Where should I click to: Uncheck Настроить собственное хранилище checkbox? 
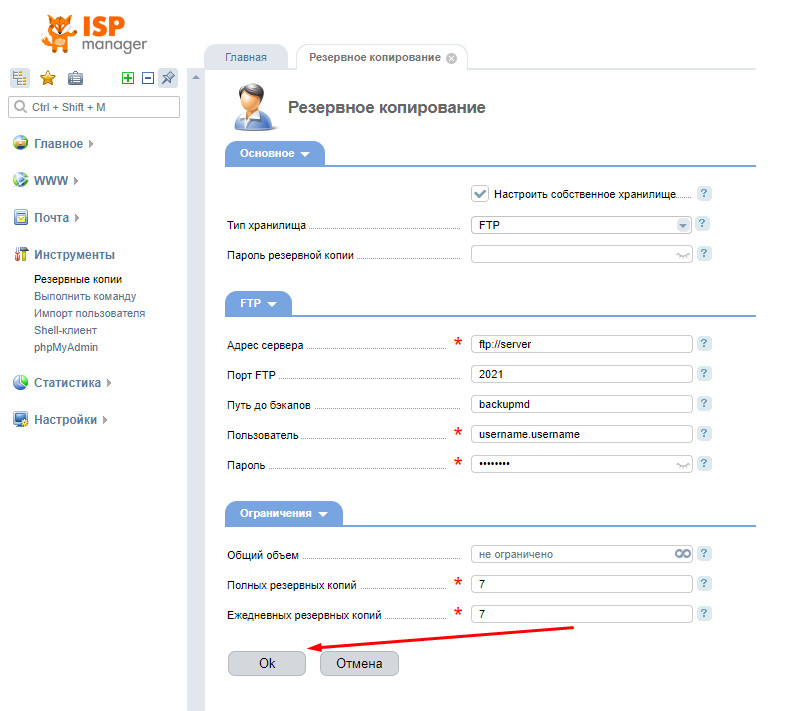479,193
